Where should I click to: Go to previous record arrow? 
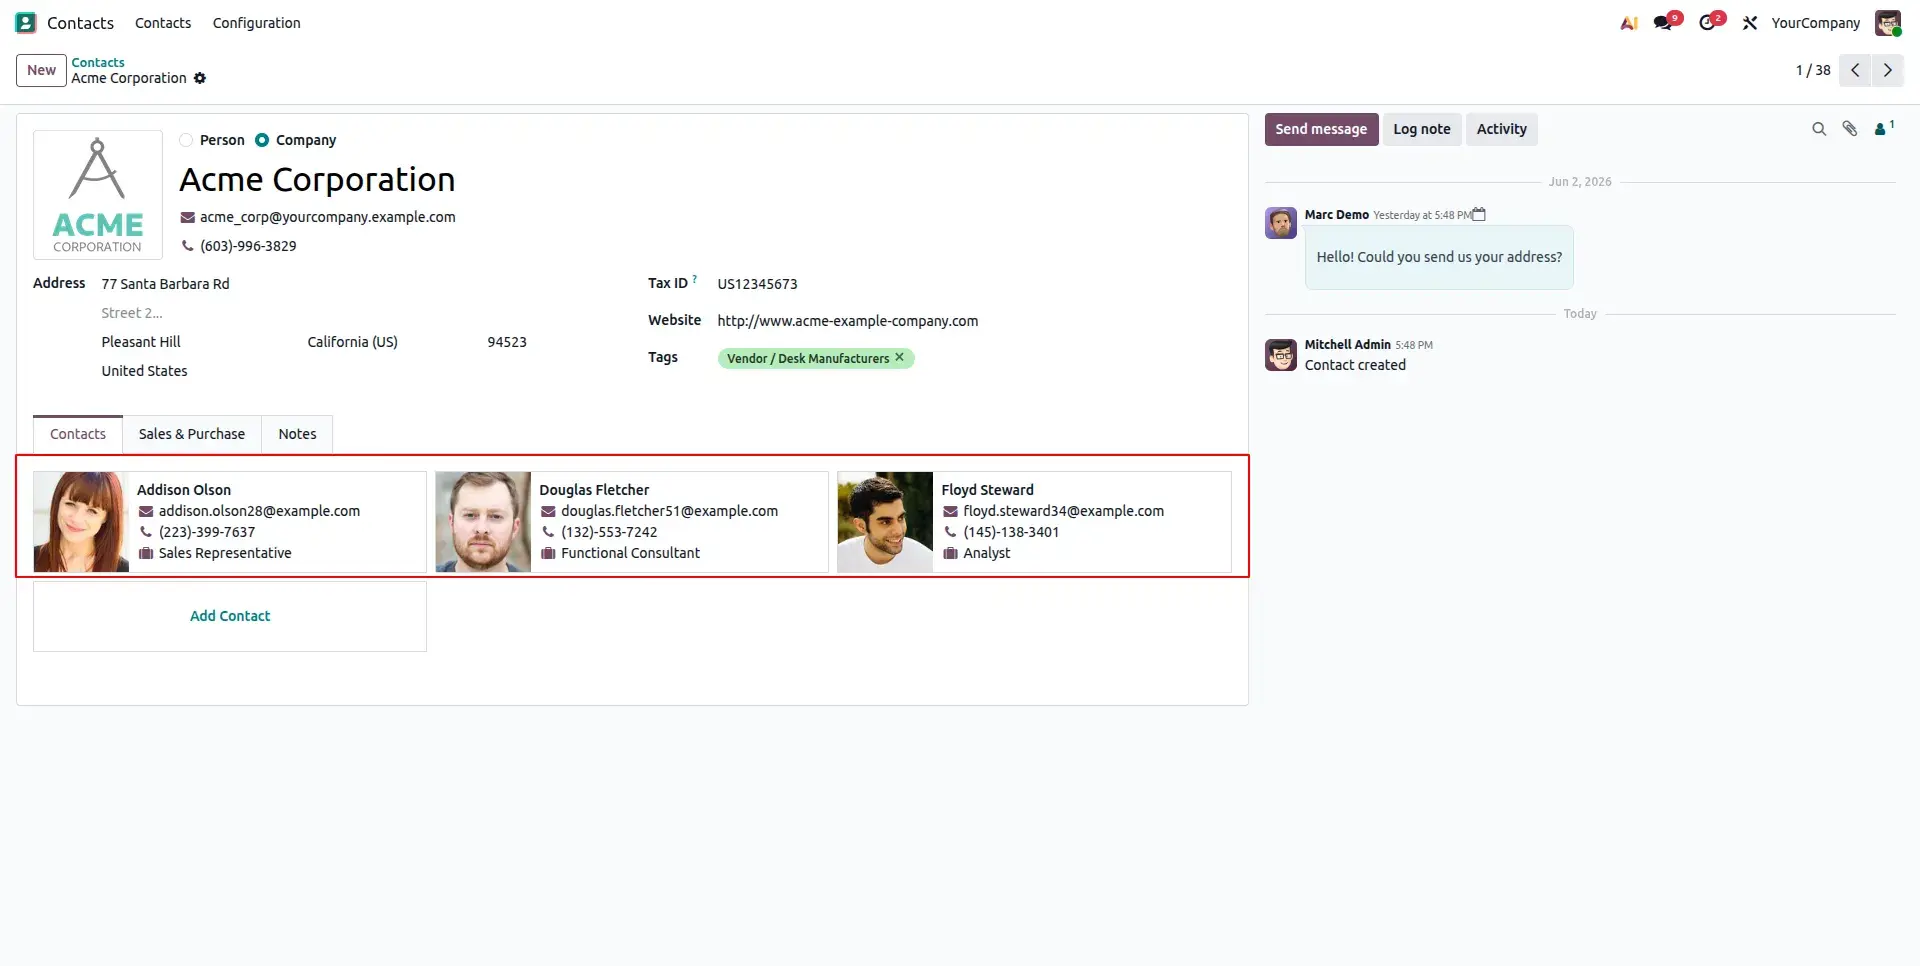coord(1855,70)
